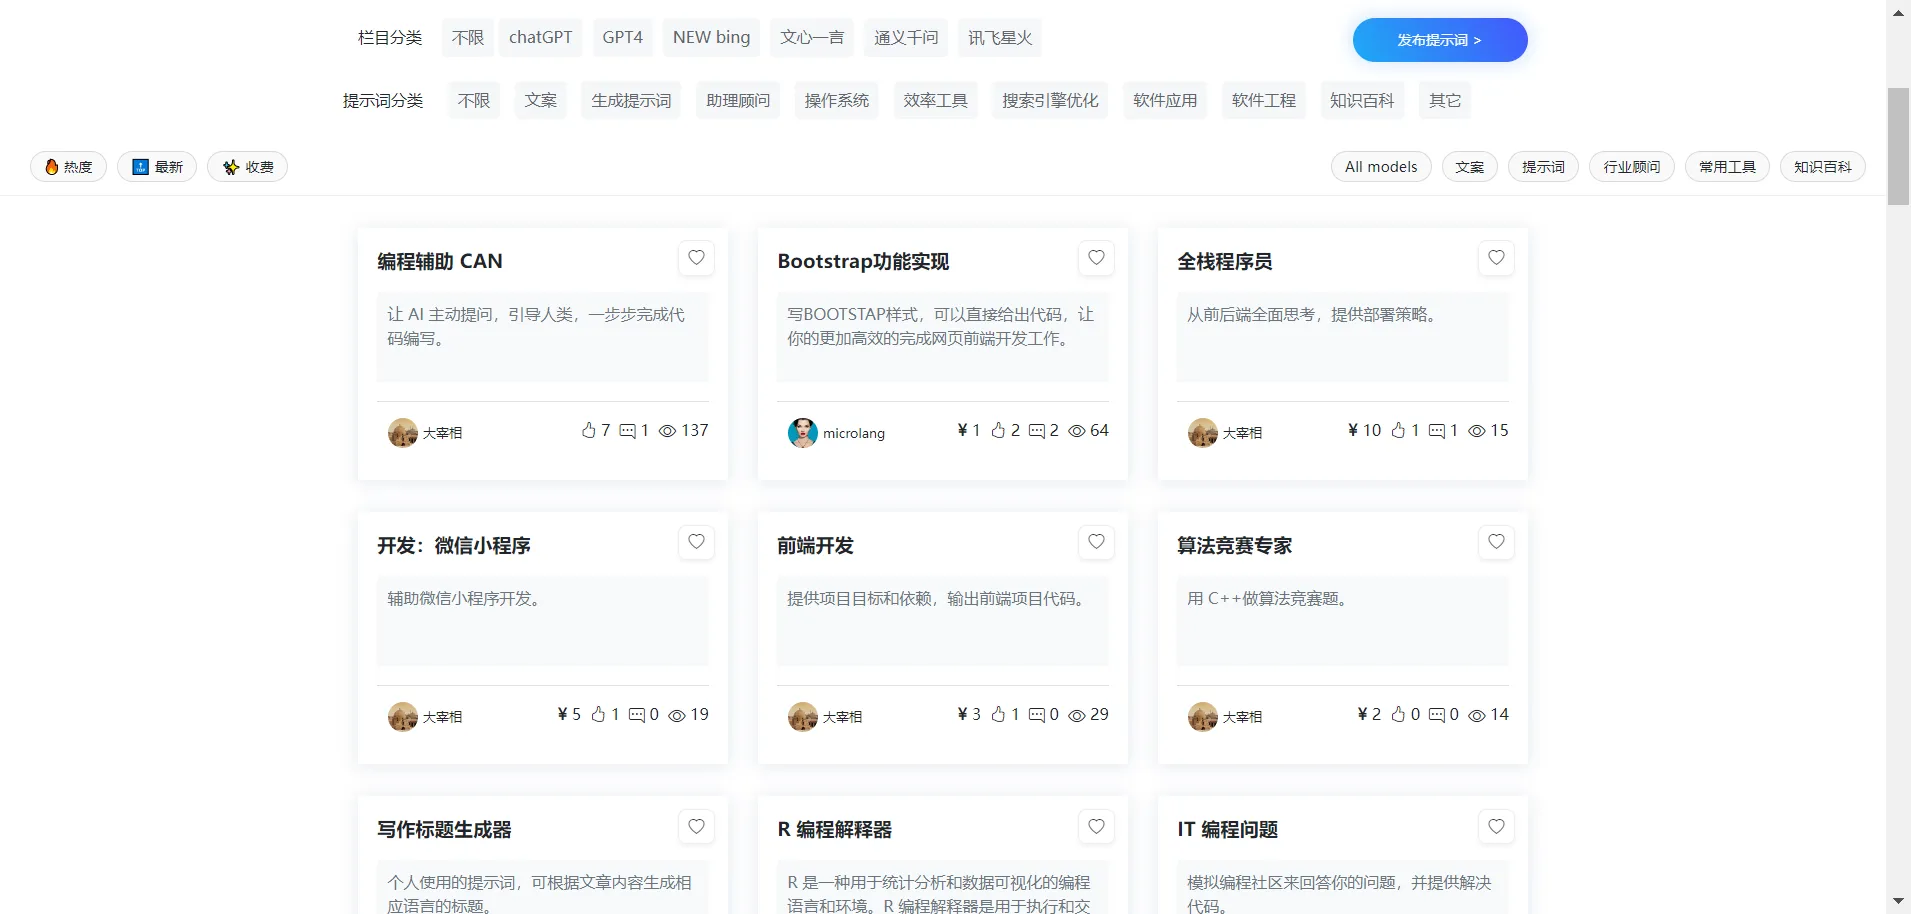Click the scrollbar up arrow

click(1898, 12)
